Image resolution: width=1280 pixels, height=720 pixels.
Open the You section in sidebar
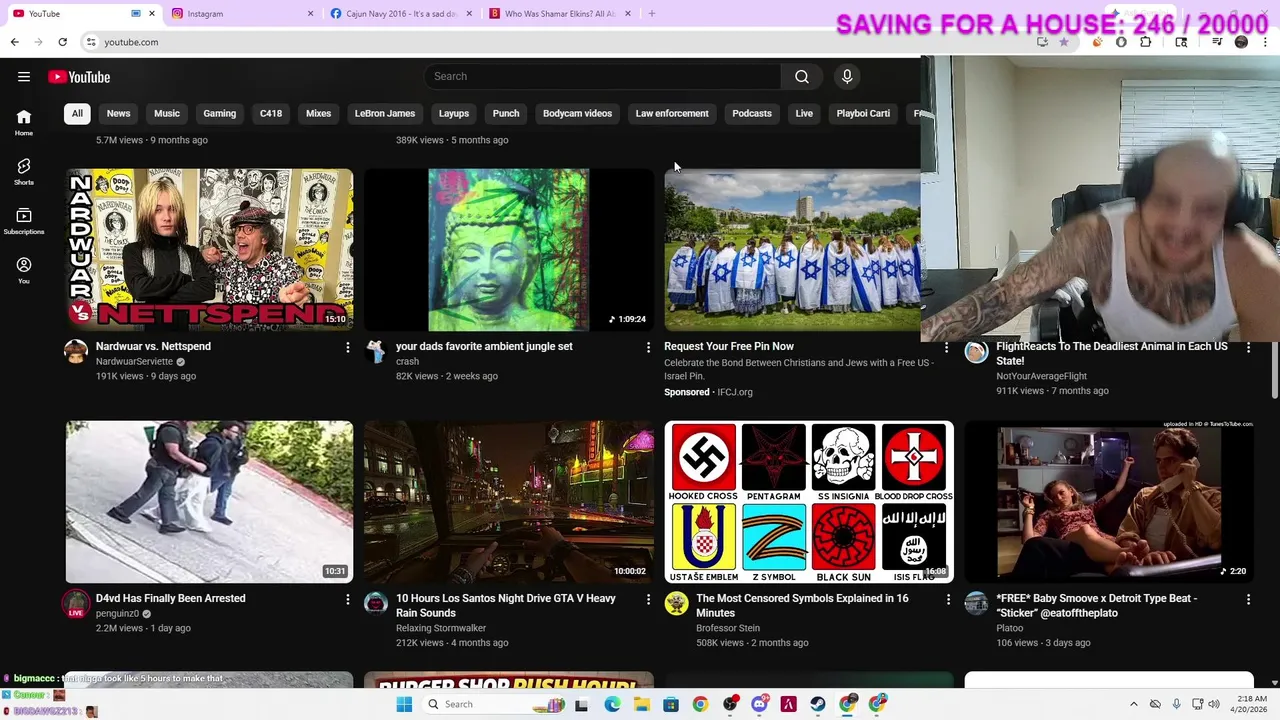pyautogui.click(x=24, y=270)
